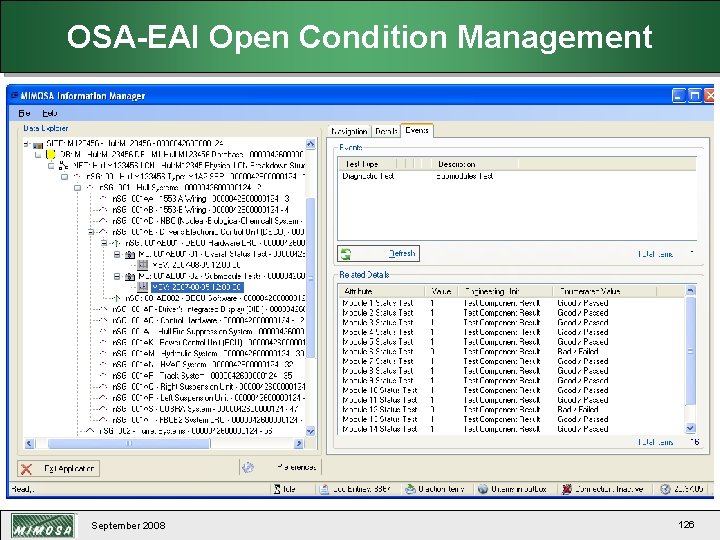Image resolution: width=720 pixels, height=540 pixels.
Task: Open the Help menu
Action: tap(50, 113)
